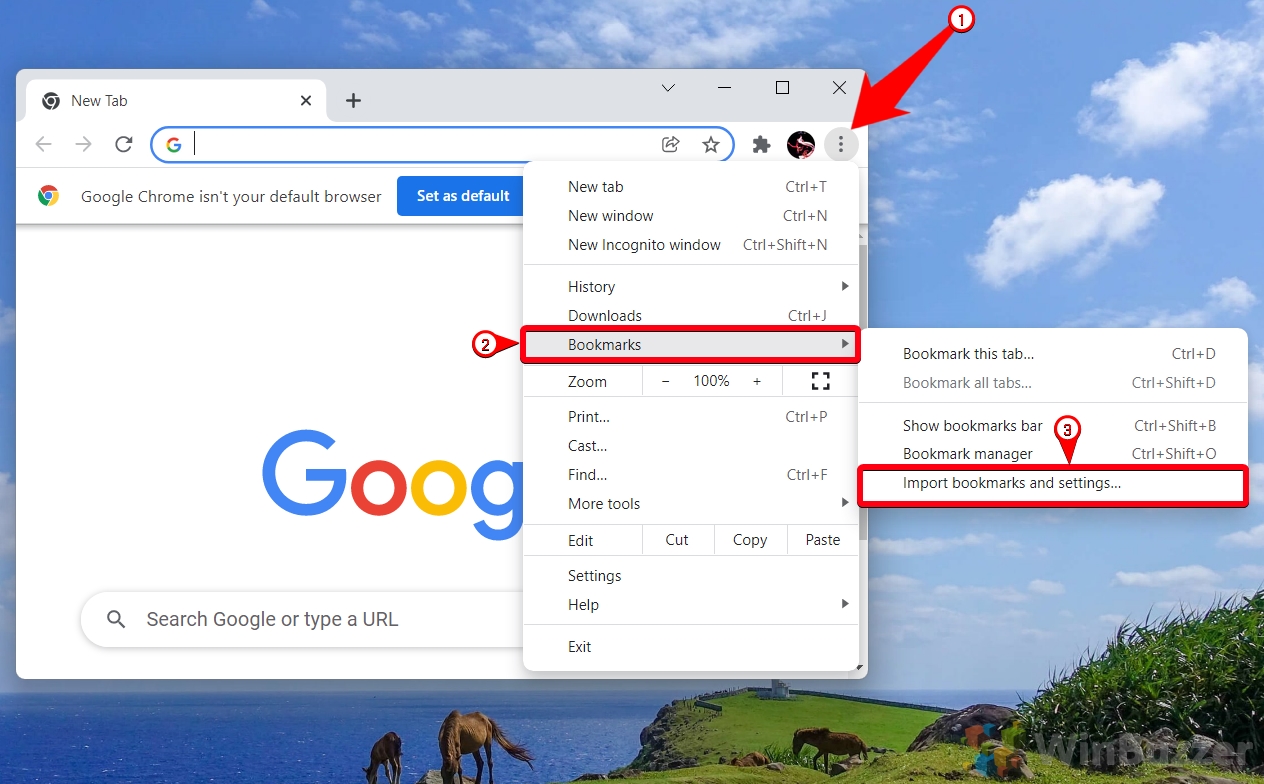1264x784 pixels.
Task: Open the Extensions puzzle icon
Action: (760, 144)
